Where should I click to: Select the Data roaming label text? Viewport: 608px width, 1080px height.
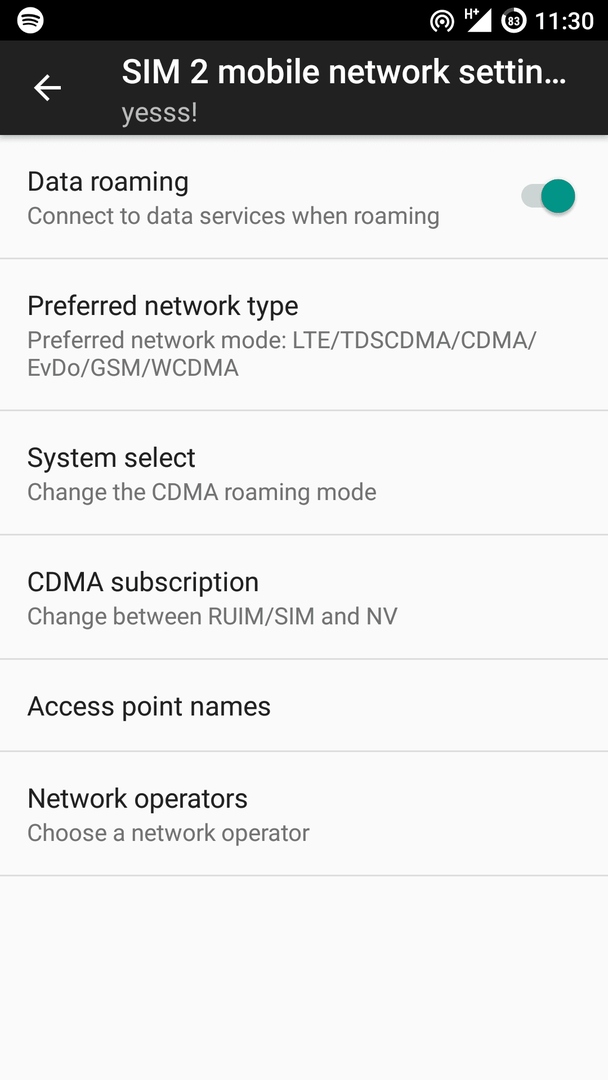[x=108, y=182]
